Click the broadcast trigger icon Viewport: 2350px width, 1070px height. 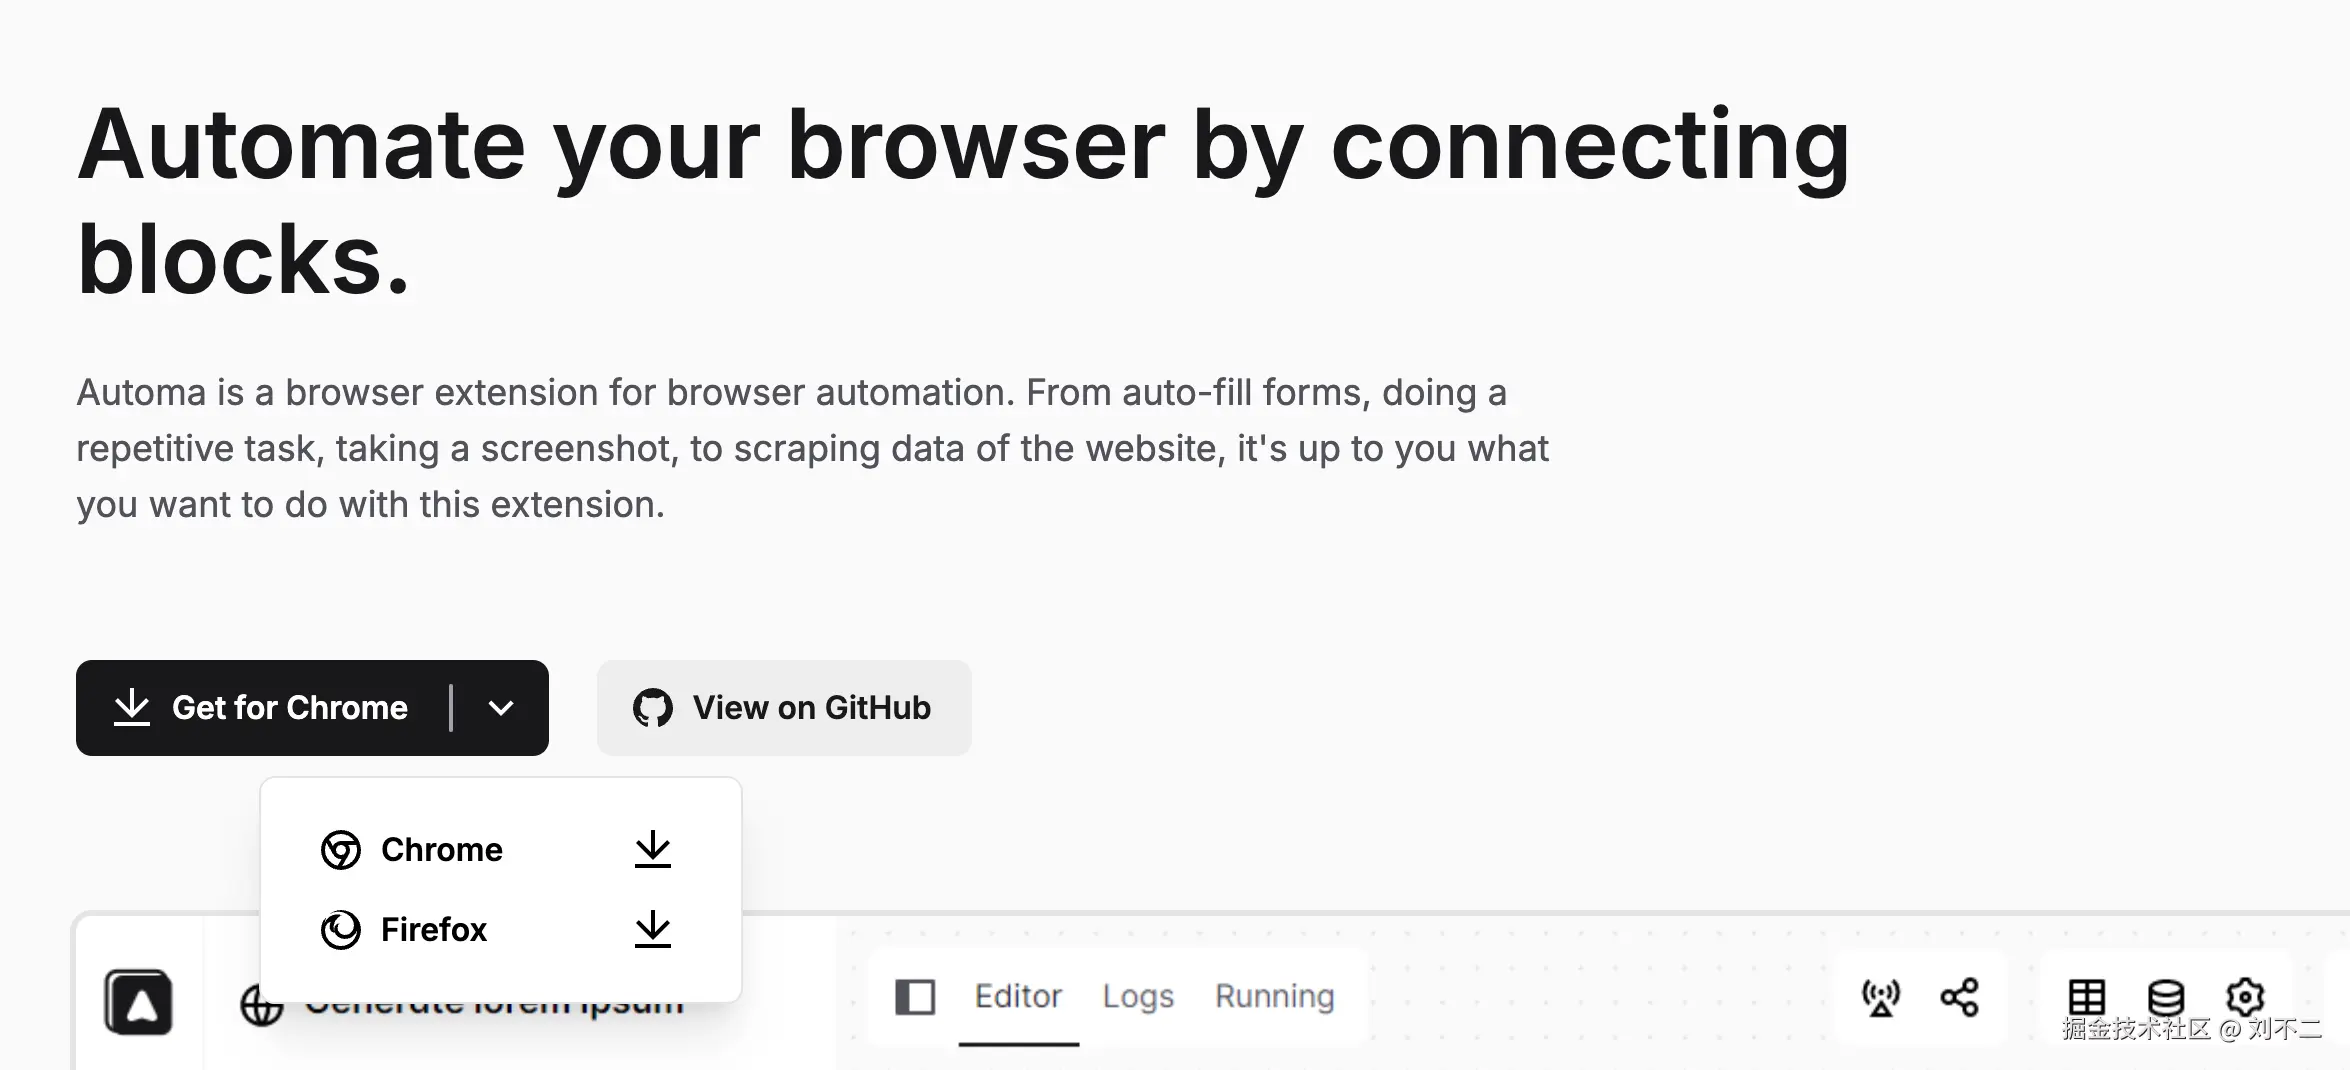(1880, 997)
